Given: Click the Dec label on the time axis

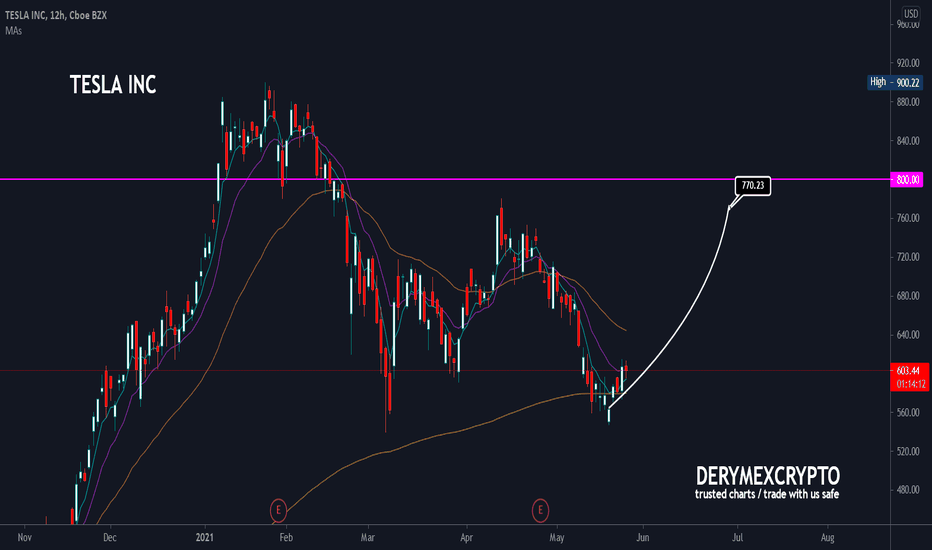Looking at the screenshot, I should pos(110,538).
